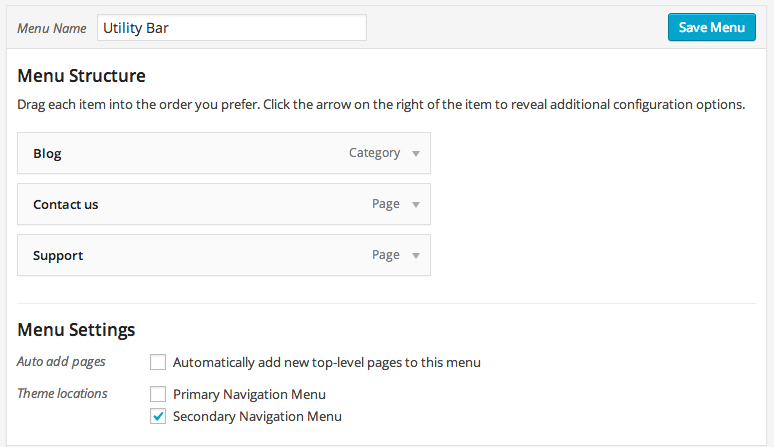Expand the Support item arrow
Image resolution: width=774 pixels, height=447 pixels.
tap(416, 256)
